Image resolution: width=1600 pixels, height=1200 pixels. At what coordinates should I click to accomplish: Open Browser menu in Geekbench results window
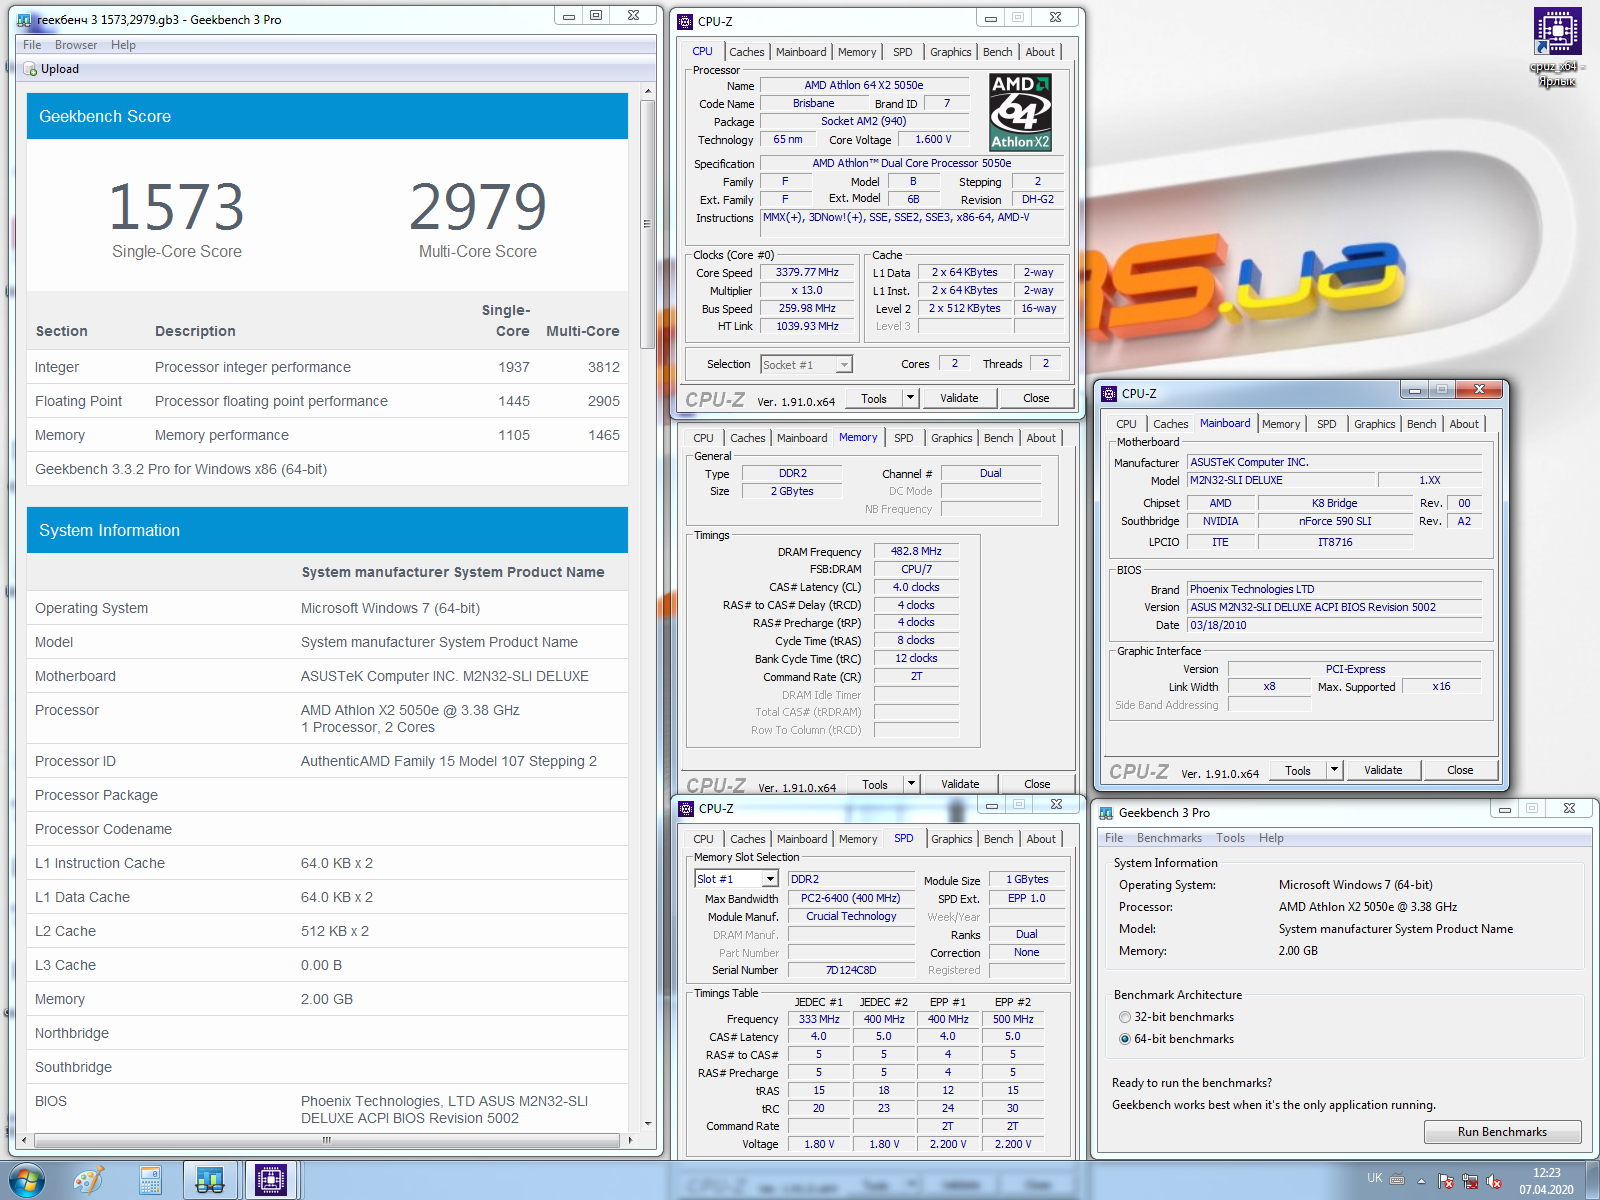(x=76, y=45)
